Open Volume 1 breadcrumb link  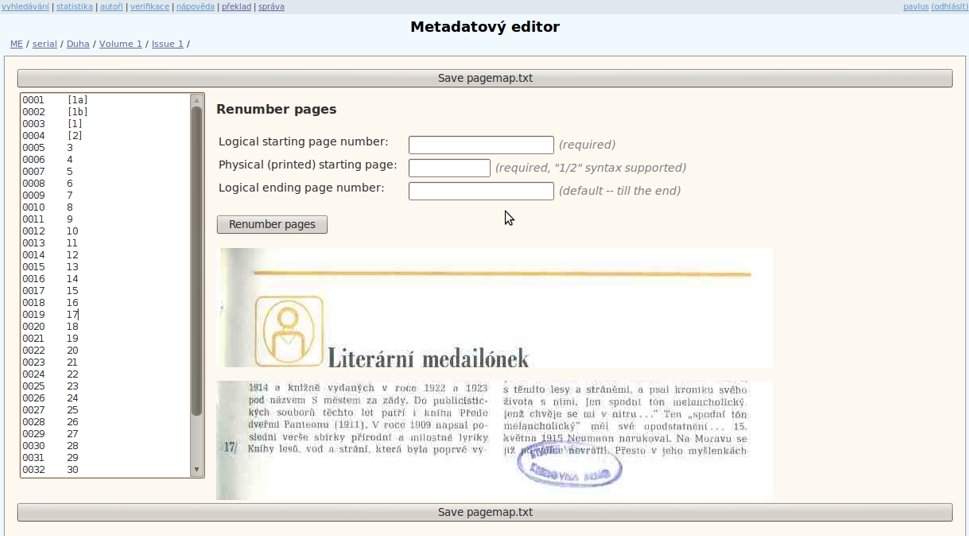120,44
